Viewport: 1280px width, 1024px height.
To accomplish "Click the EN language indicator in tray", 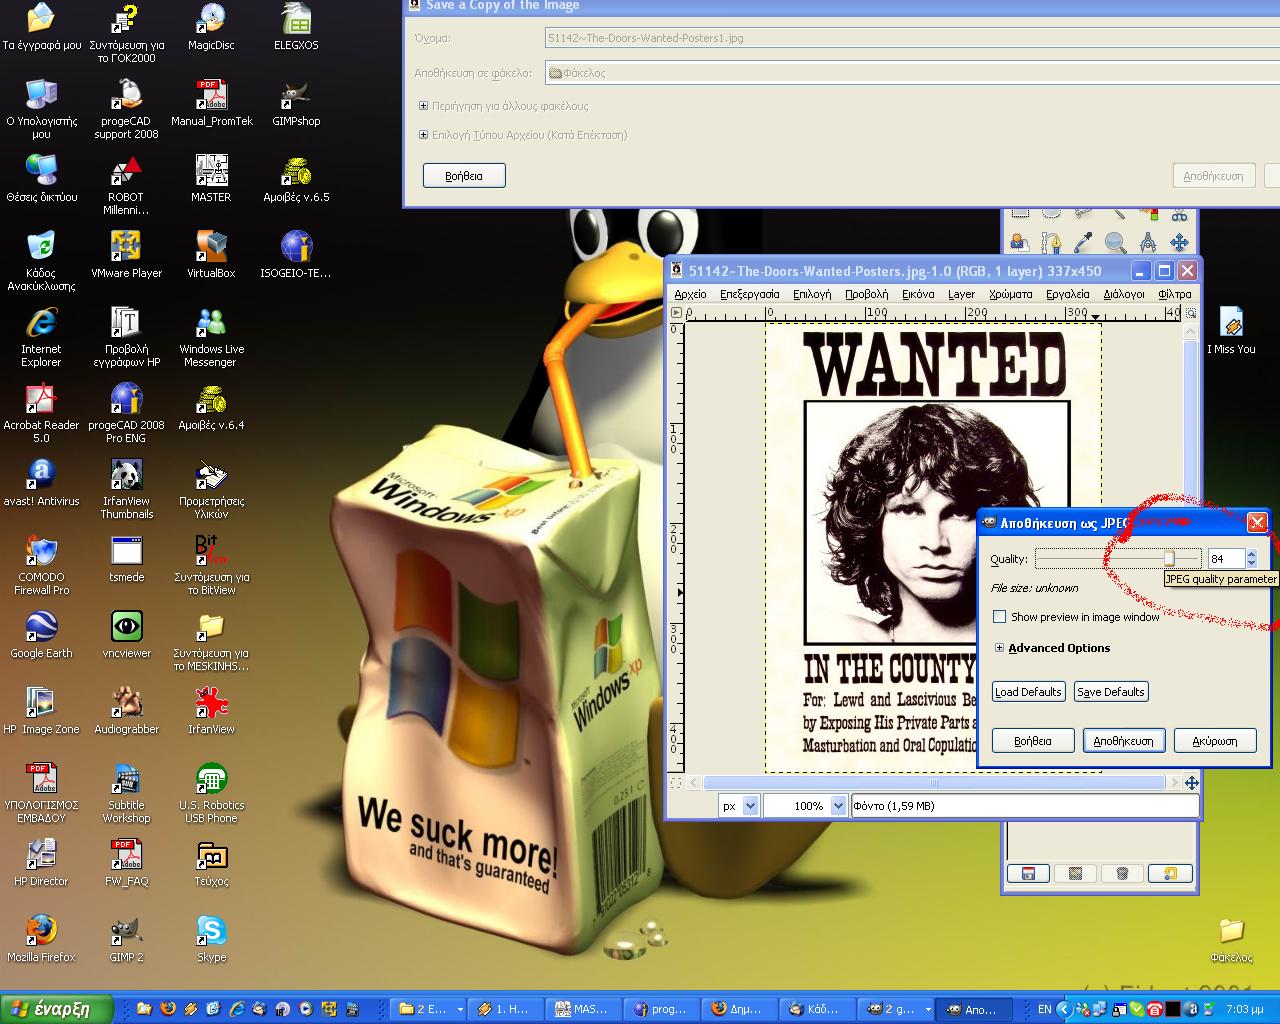I will click(1044, 1009).
